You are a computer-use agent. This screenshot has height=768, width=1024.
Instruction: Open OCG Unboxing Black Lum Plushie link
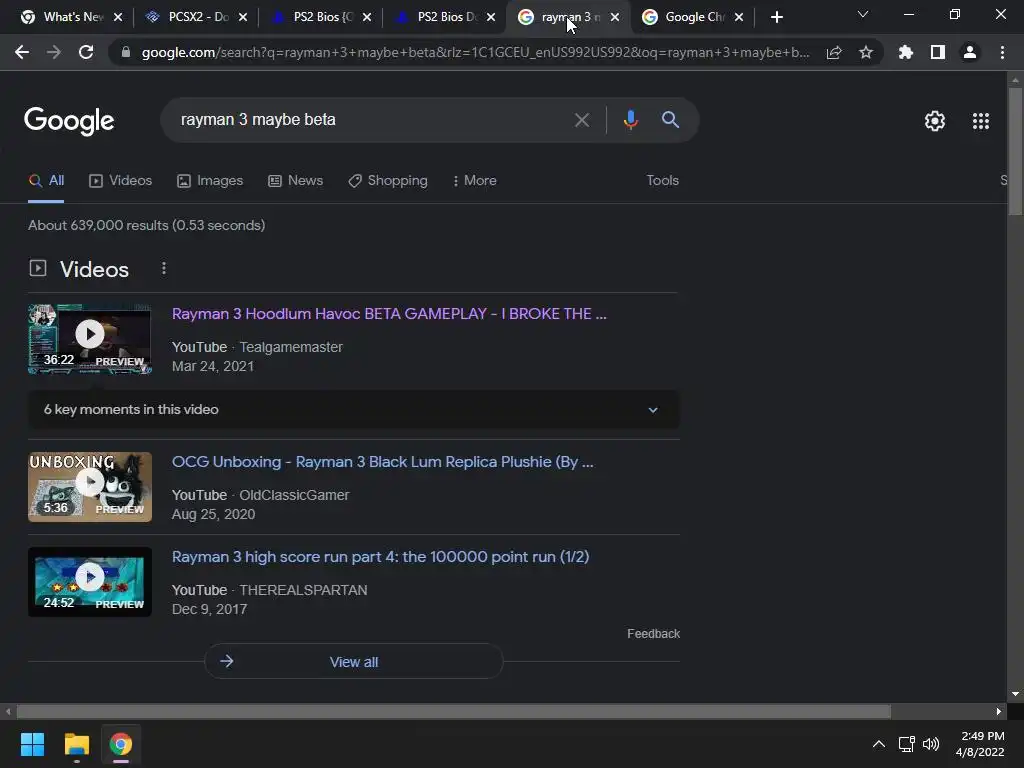[x=383, y=462]
